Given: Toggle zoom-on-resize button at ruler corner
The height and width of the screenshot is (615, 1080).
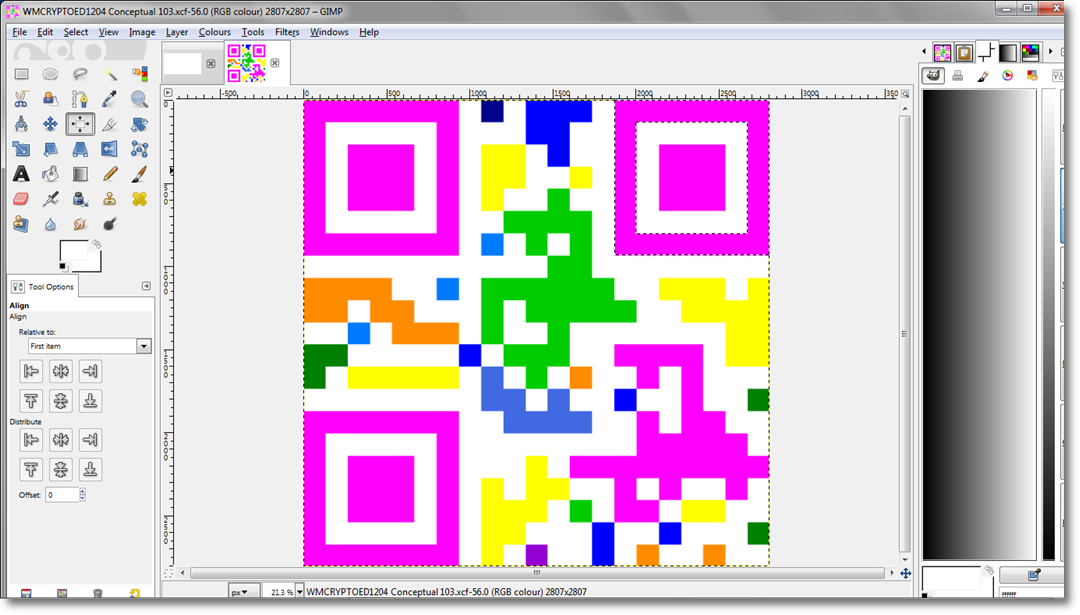Looking at the screenshot, I should click(x=905, y=93).
